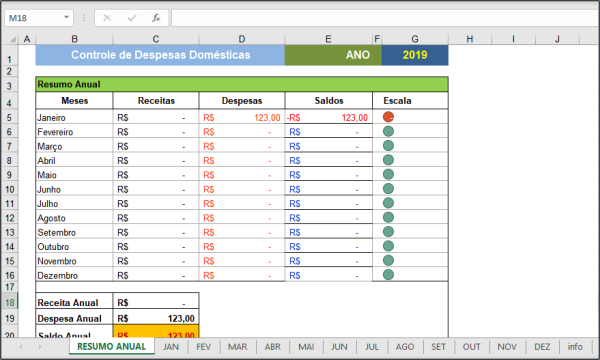Click the green scale indicator for Fevereiro
The height and width of the screenshot is (360, 600).
point(388,131)
